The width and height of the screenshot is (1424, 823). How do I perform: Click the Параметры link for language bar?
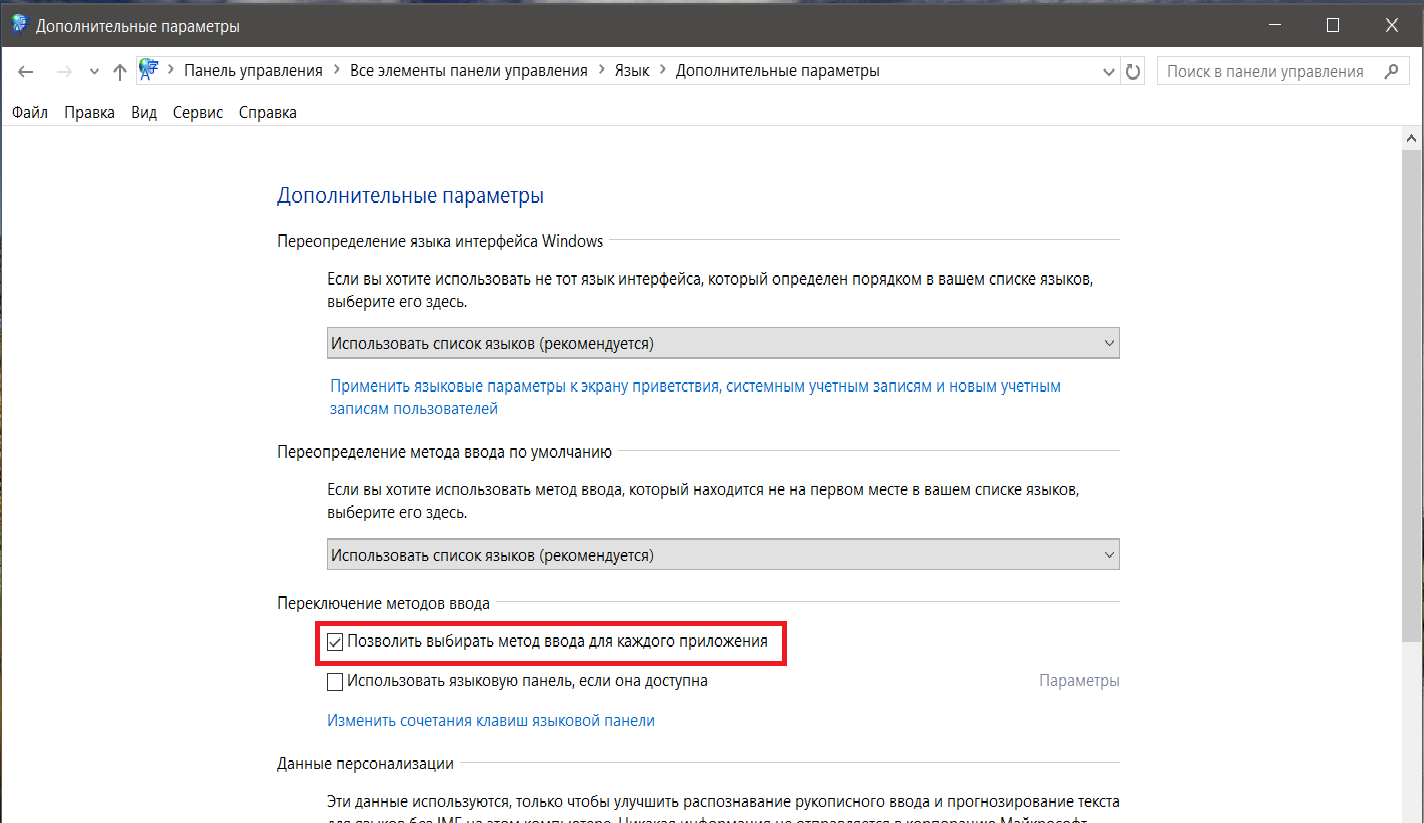(1080, 681)
